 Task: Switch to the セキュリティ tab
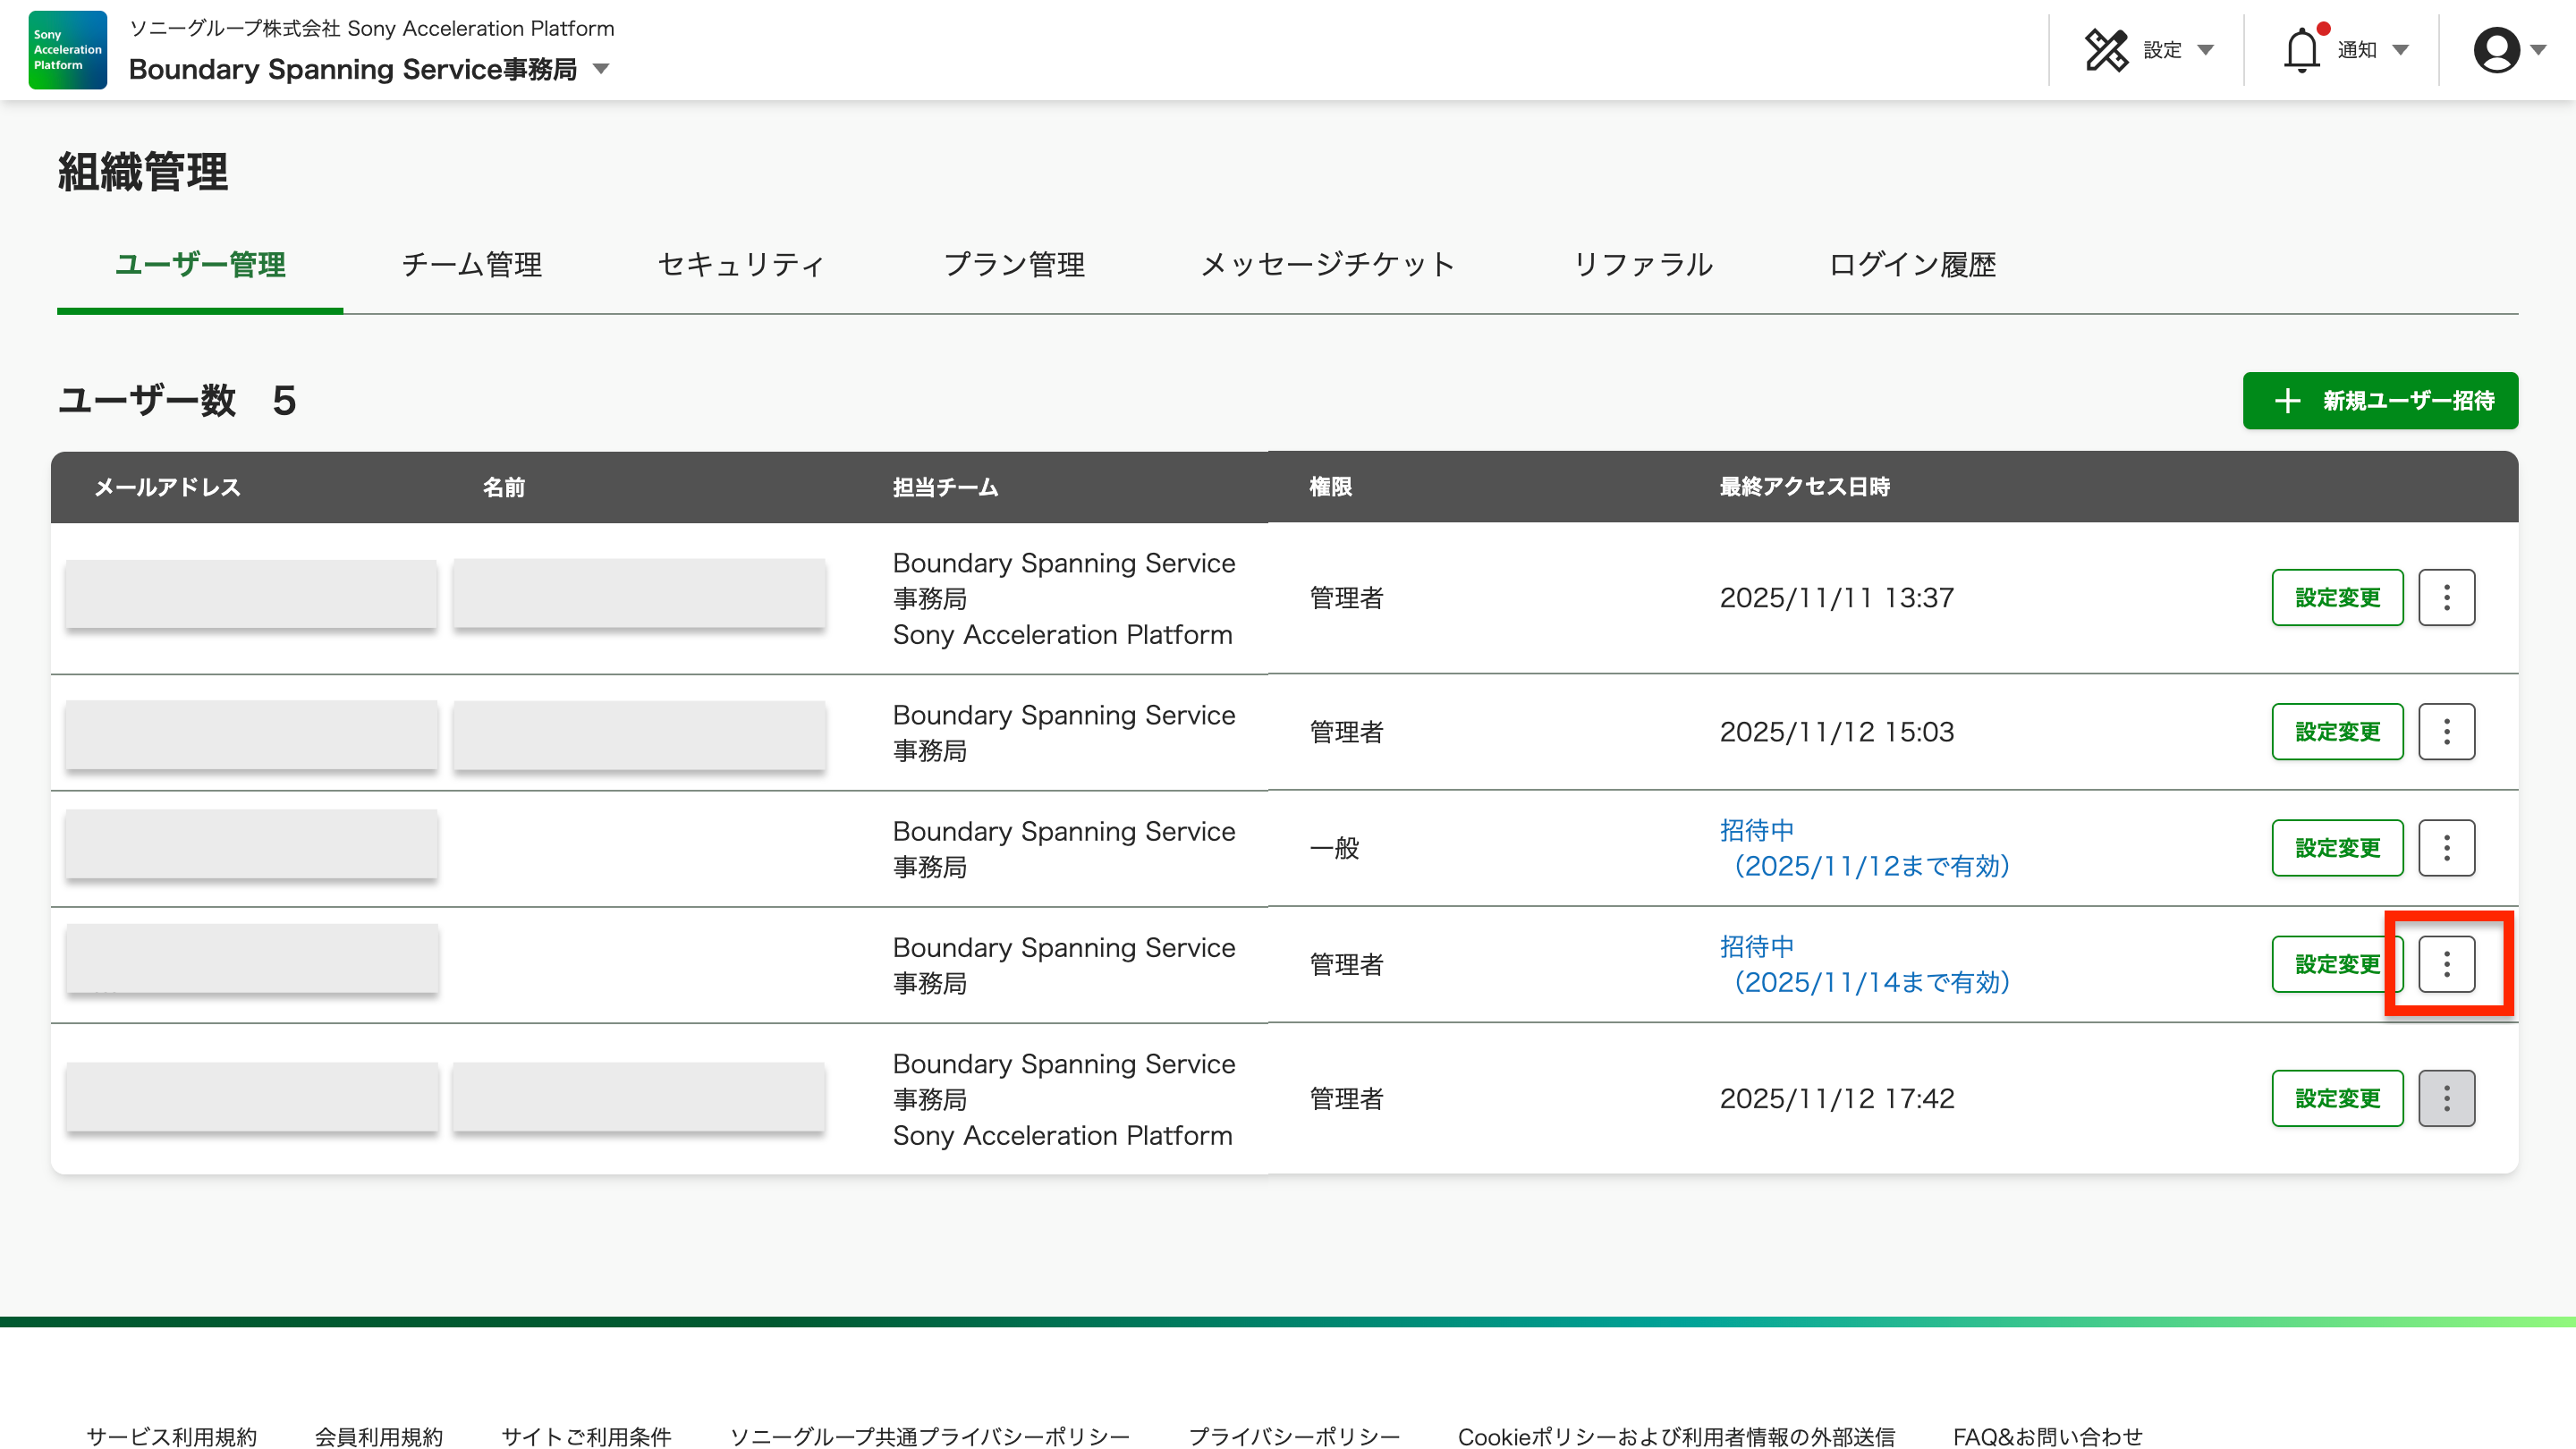click(741, 265)
